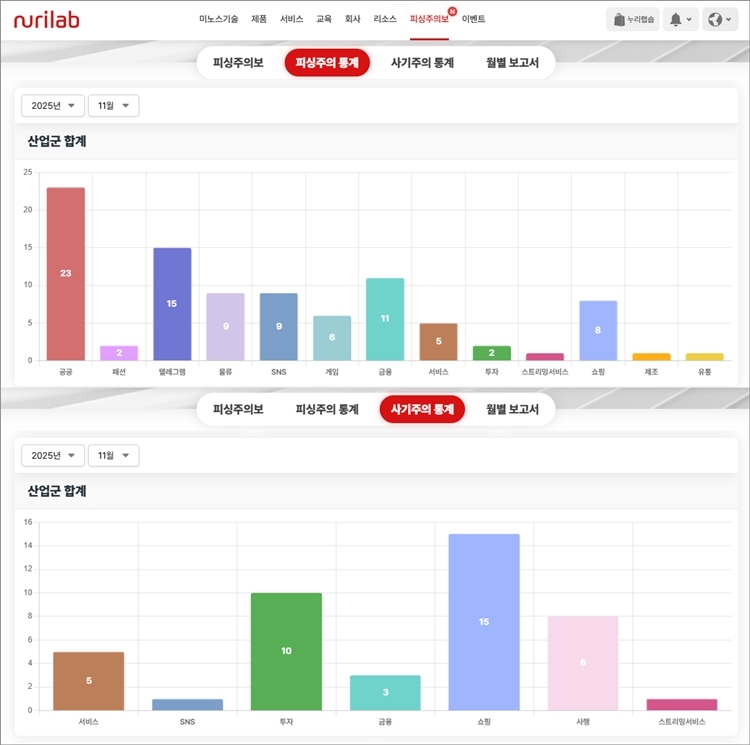Click the red highlighted 피싱주의 통계 tab
Viewport: 750px width, 745px height.
tap(327, 63)
